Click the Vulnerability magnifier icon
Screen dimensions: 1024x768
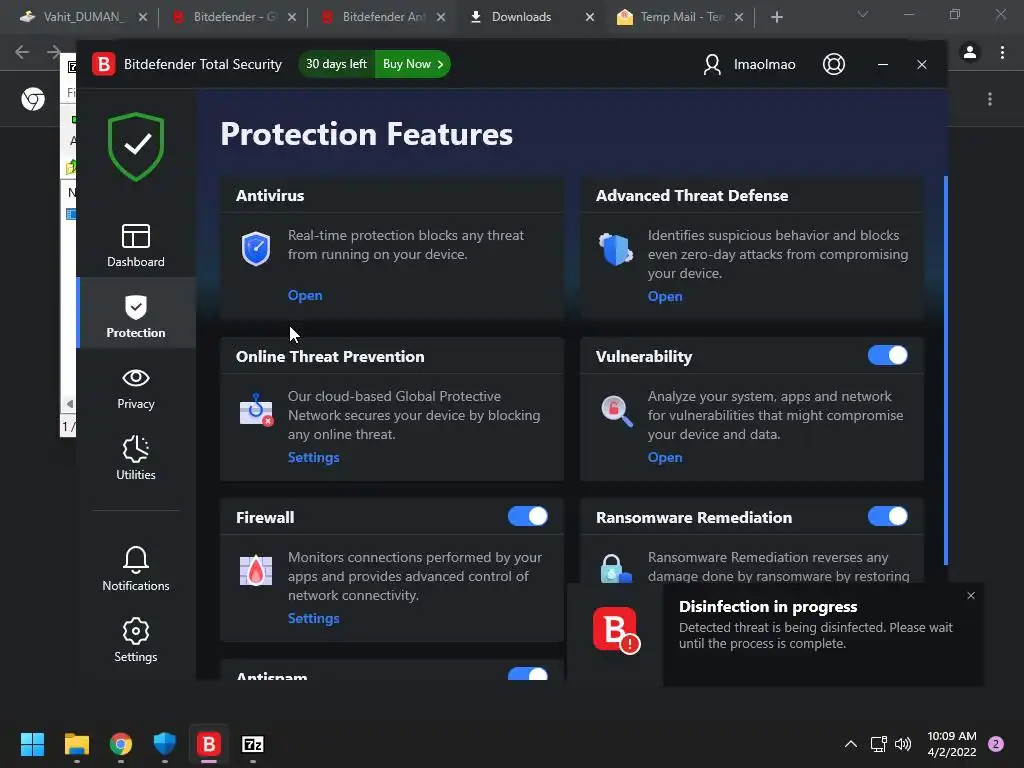tap(616, 410)
